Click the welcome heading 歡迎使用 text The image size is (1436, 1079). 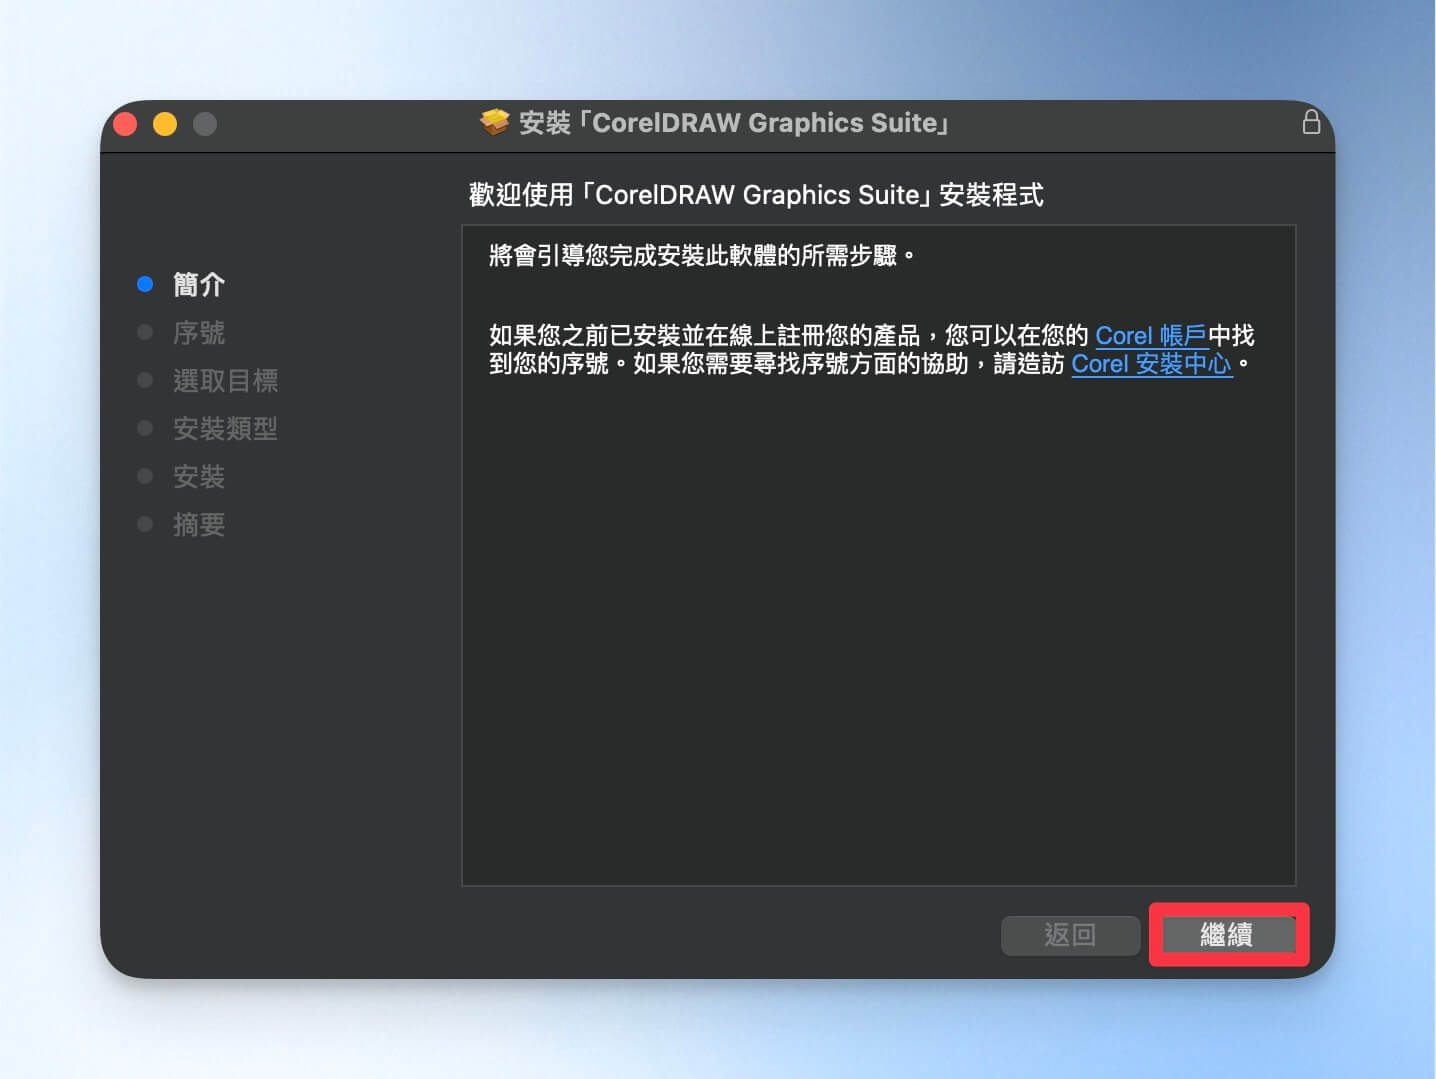point(756,194)
